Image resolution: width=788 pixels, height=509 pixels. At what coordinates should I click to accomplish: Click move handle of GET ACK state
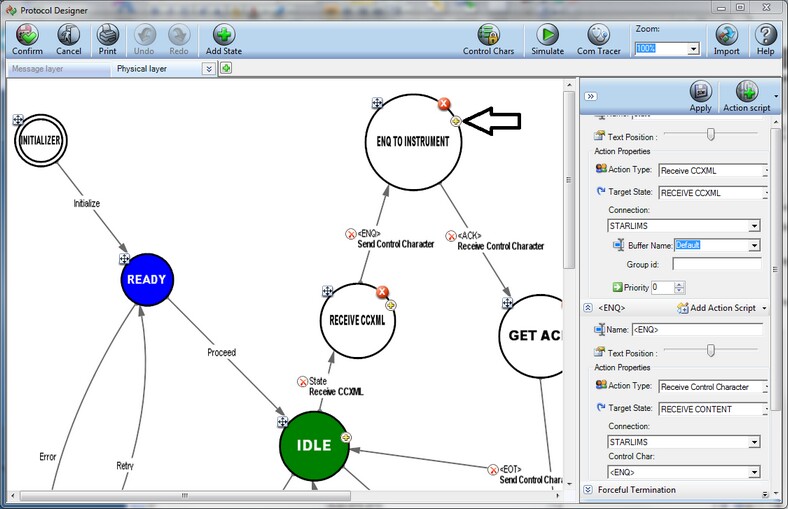click(x=508, y=303)
